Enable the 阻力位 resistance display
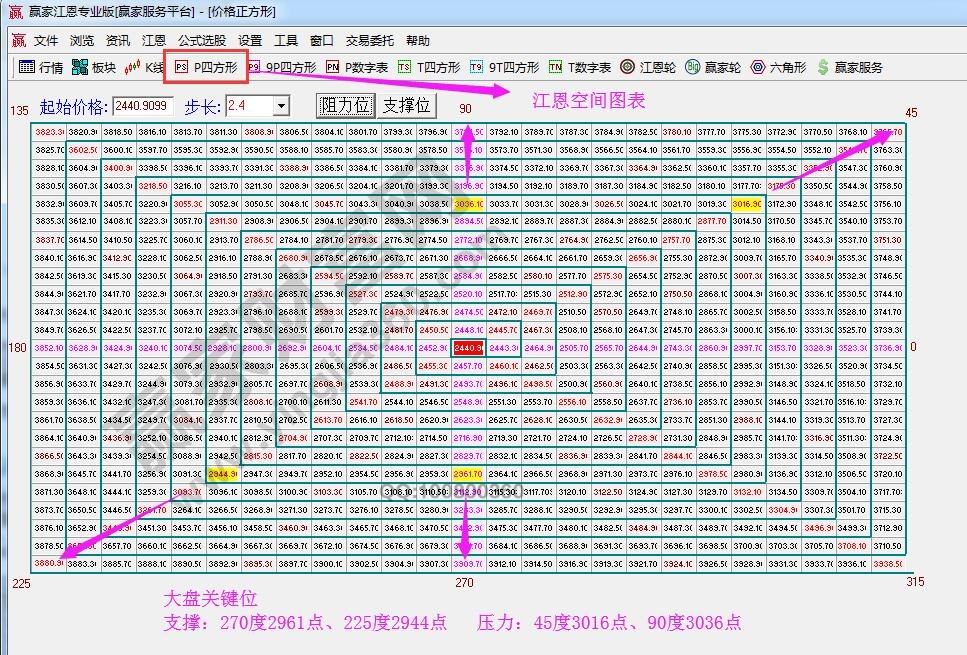The width and height of the screenshot is (967, 655). 345,104
